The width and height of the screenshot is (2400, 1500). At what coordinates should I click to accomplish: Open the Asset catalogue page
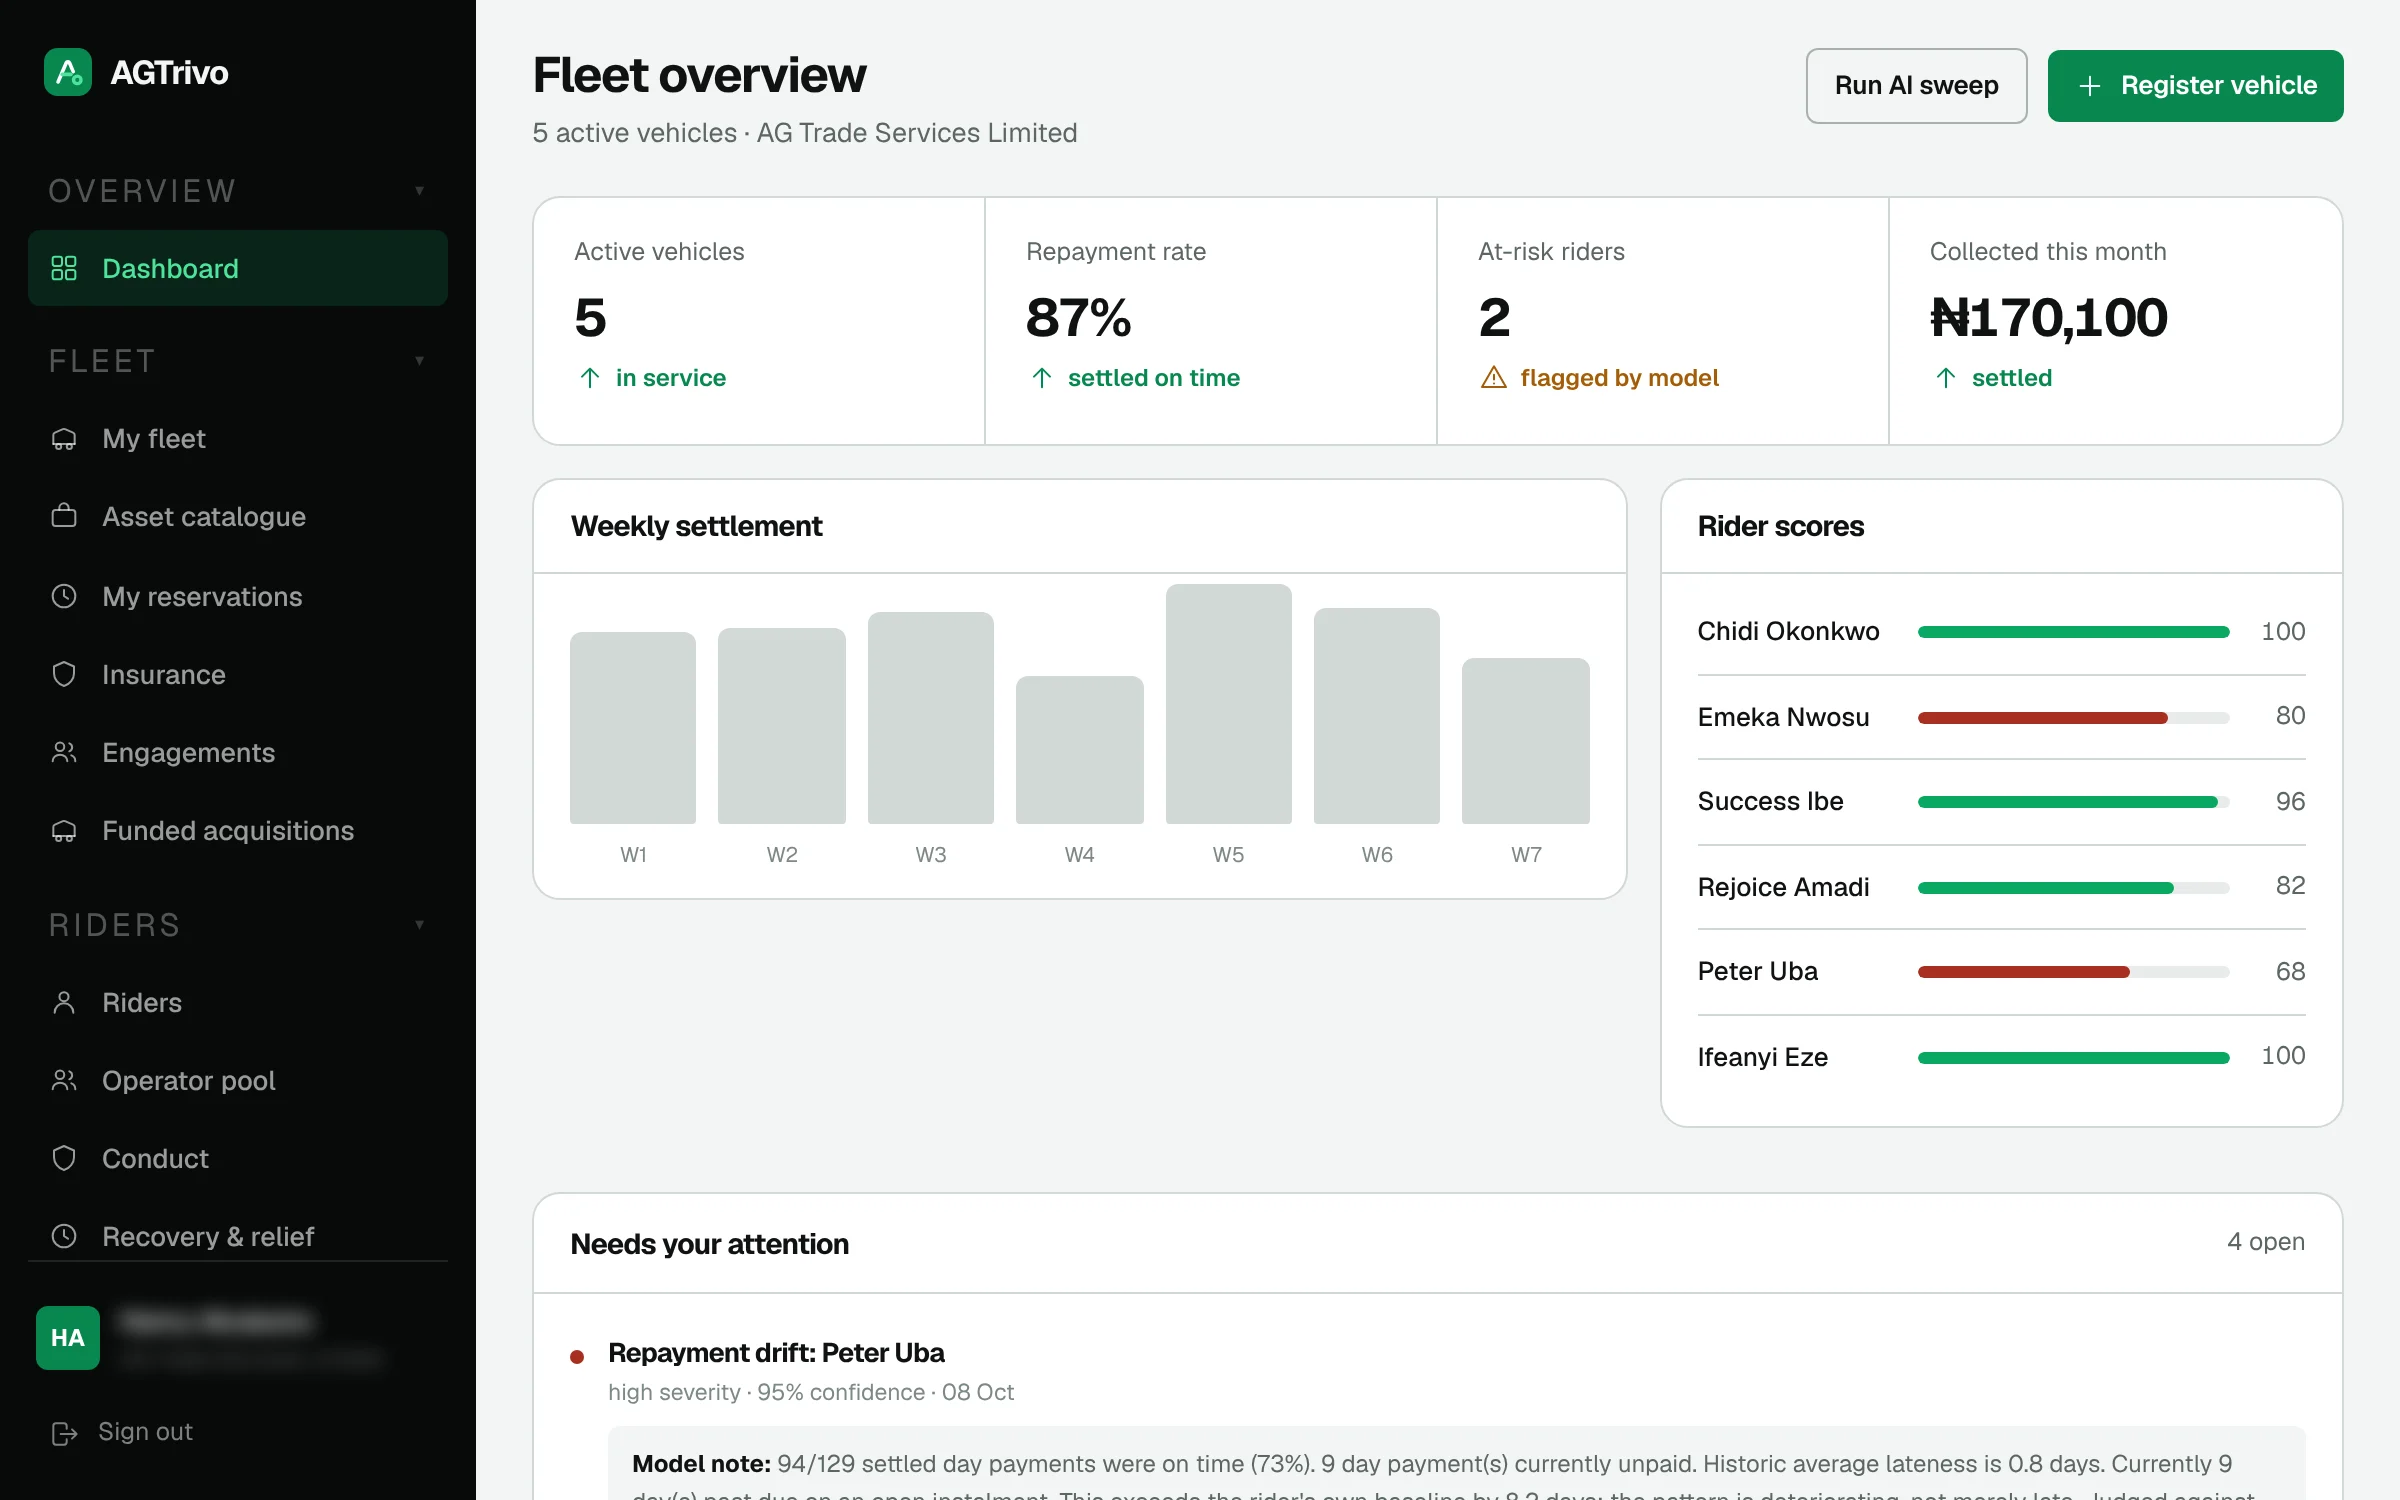tap(237, 517)
